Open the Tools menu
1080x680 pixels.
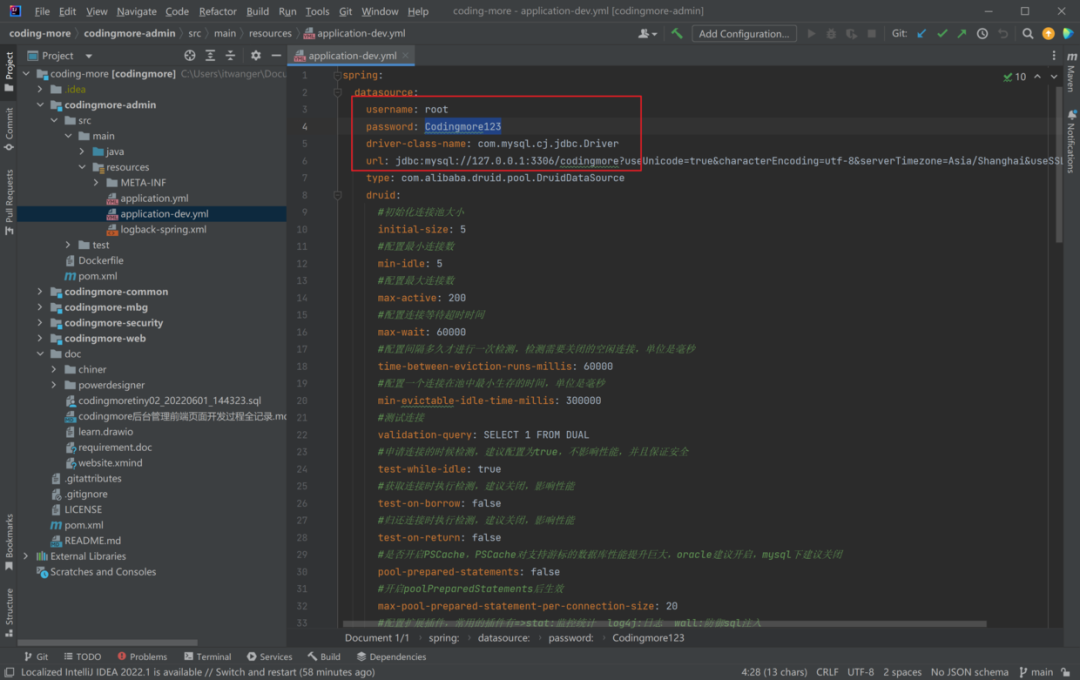[317, 11]
